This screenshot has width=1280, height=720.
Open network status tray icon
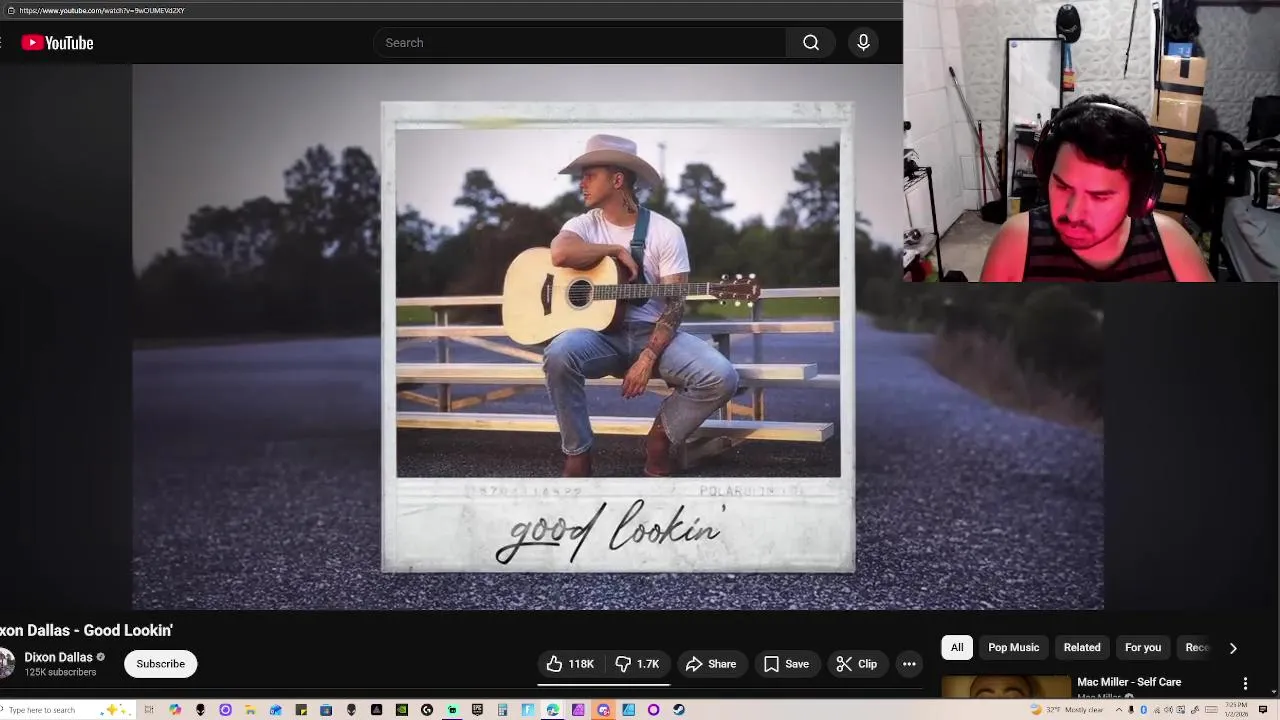[x=1157, y=710]
